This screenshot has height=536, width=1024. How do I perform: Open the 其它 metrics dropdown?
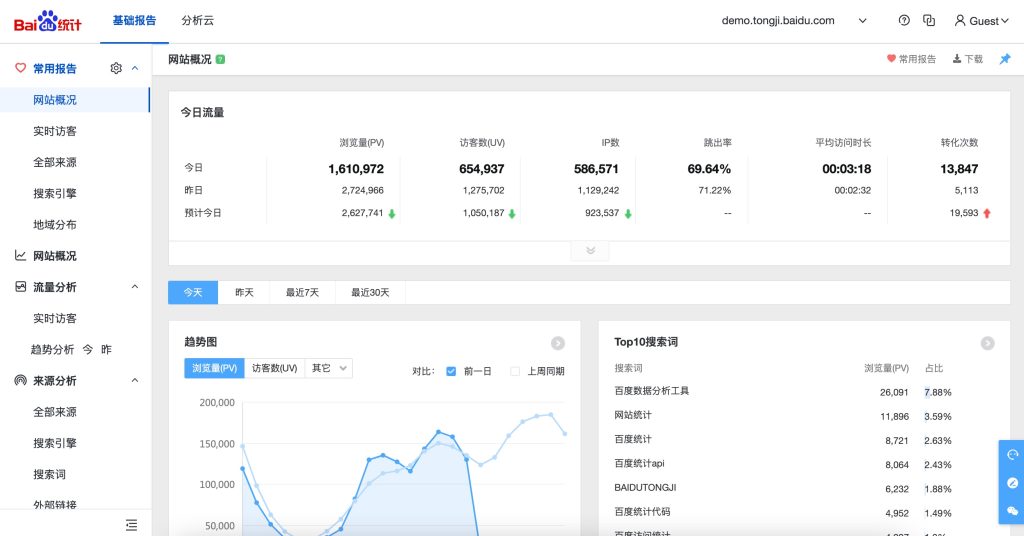(x=329, y=368)
